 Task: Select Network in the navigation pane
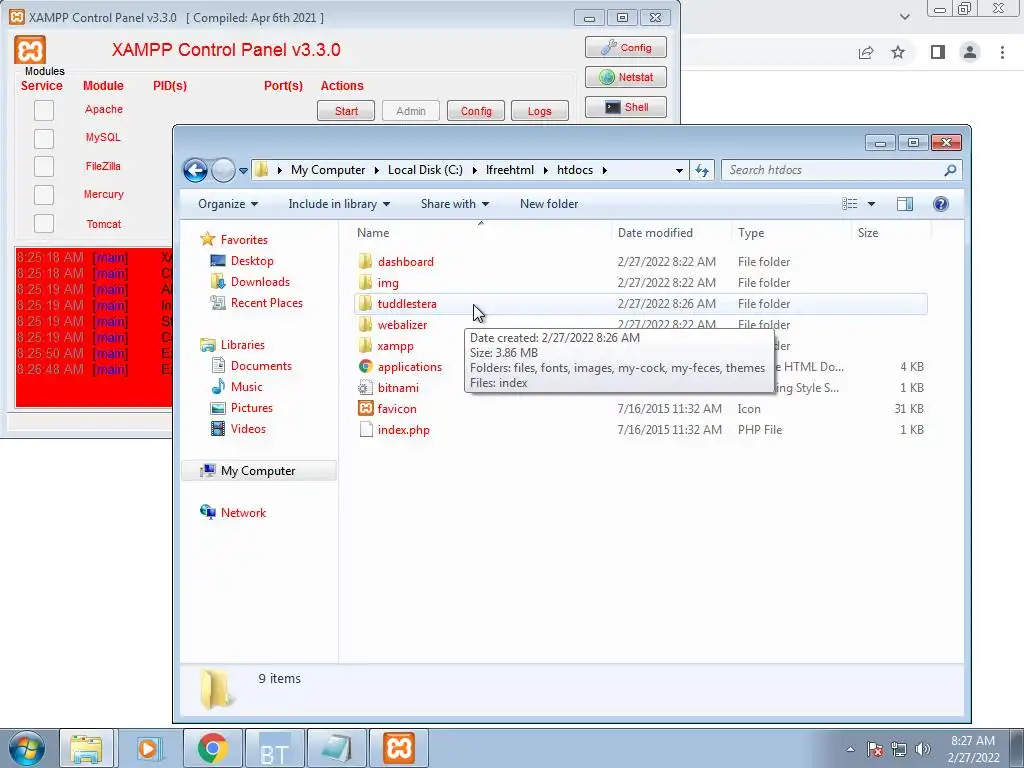pyautogui.click(x=243, y=513)
